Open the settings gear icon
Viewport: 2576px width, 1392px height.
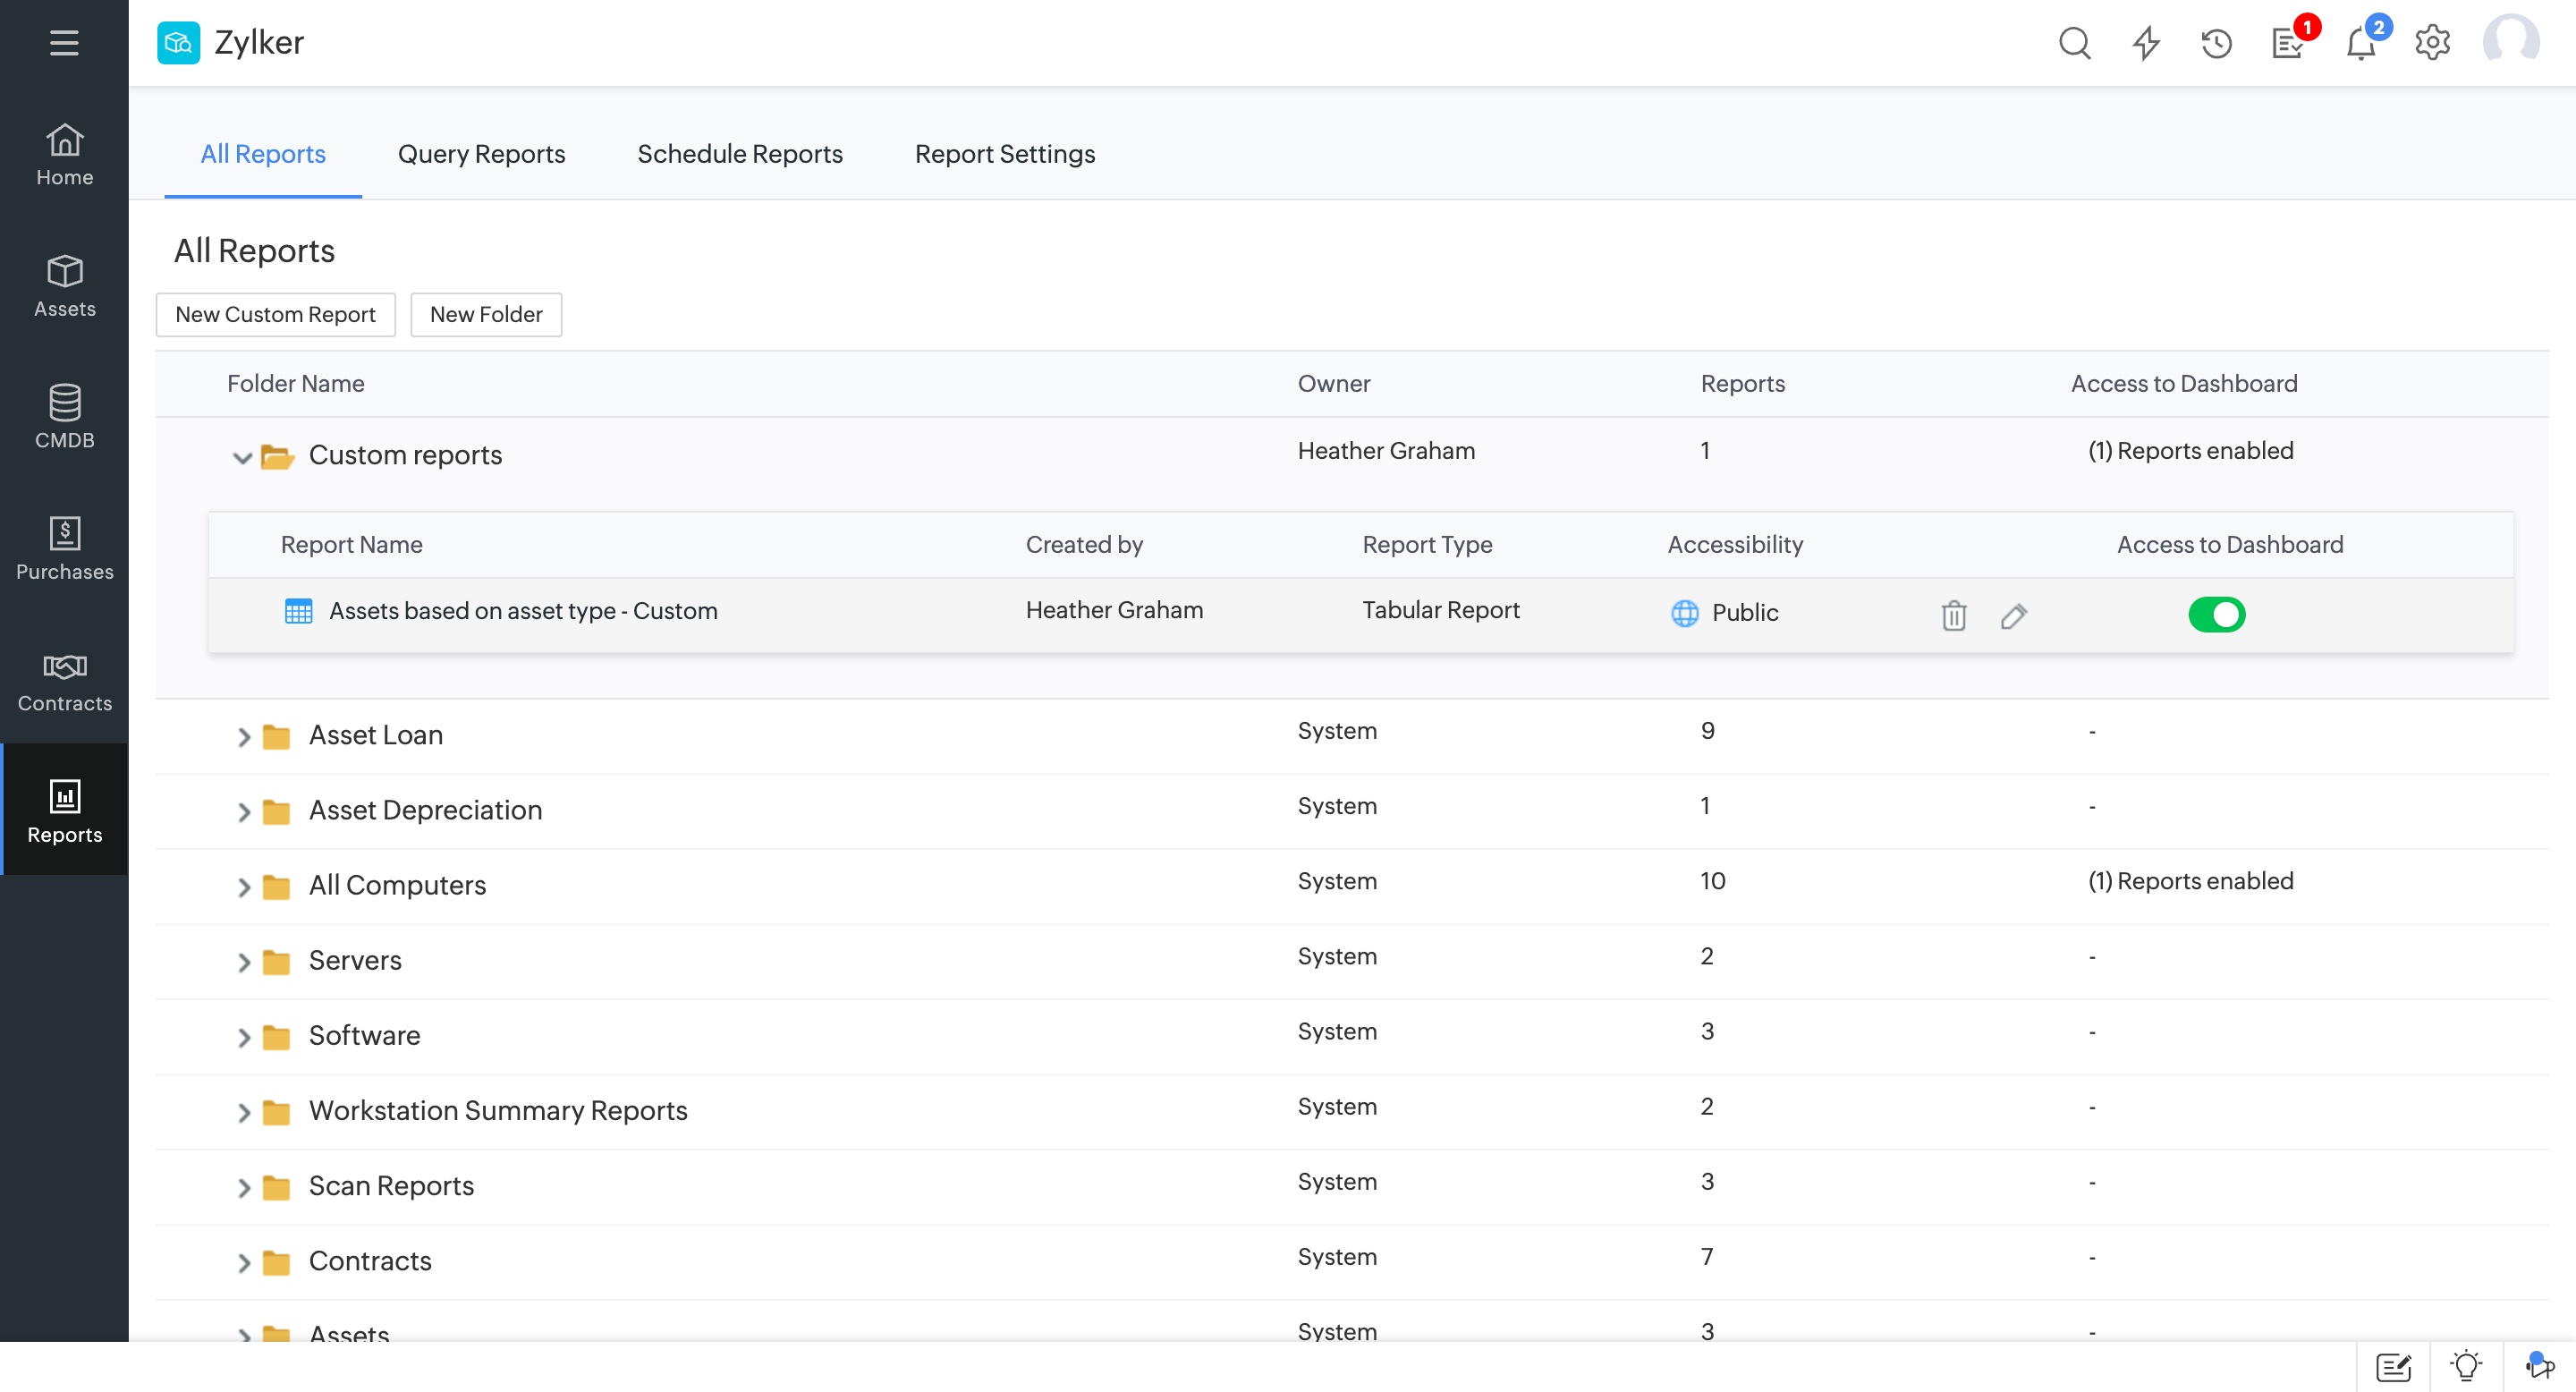[x=2432, y=43]
